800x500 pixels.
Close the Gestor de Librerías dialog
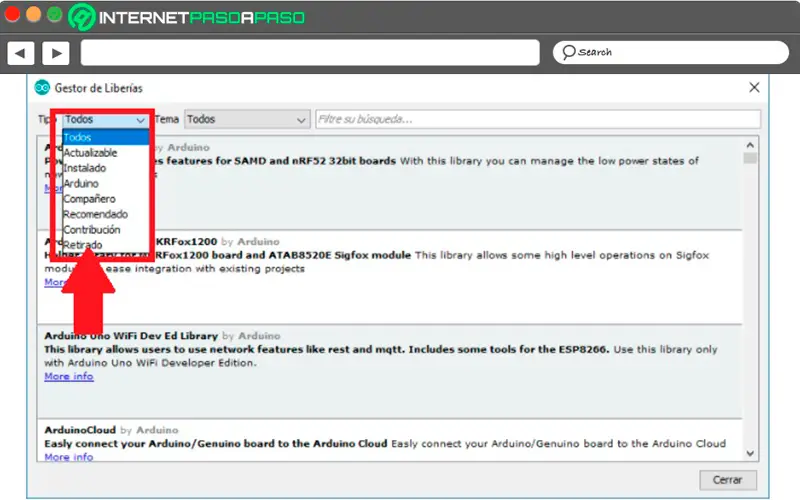(x=754, y=87)
